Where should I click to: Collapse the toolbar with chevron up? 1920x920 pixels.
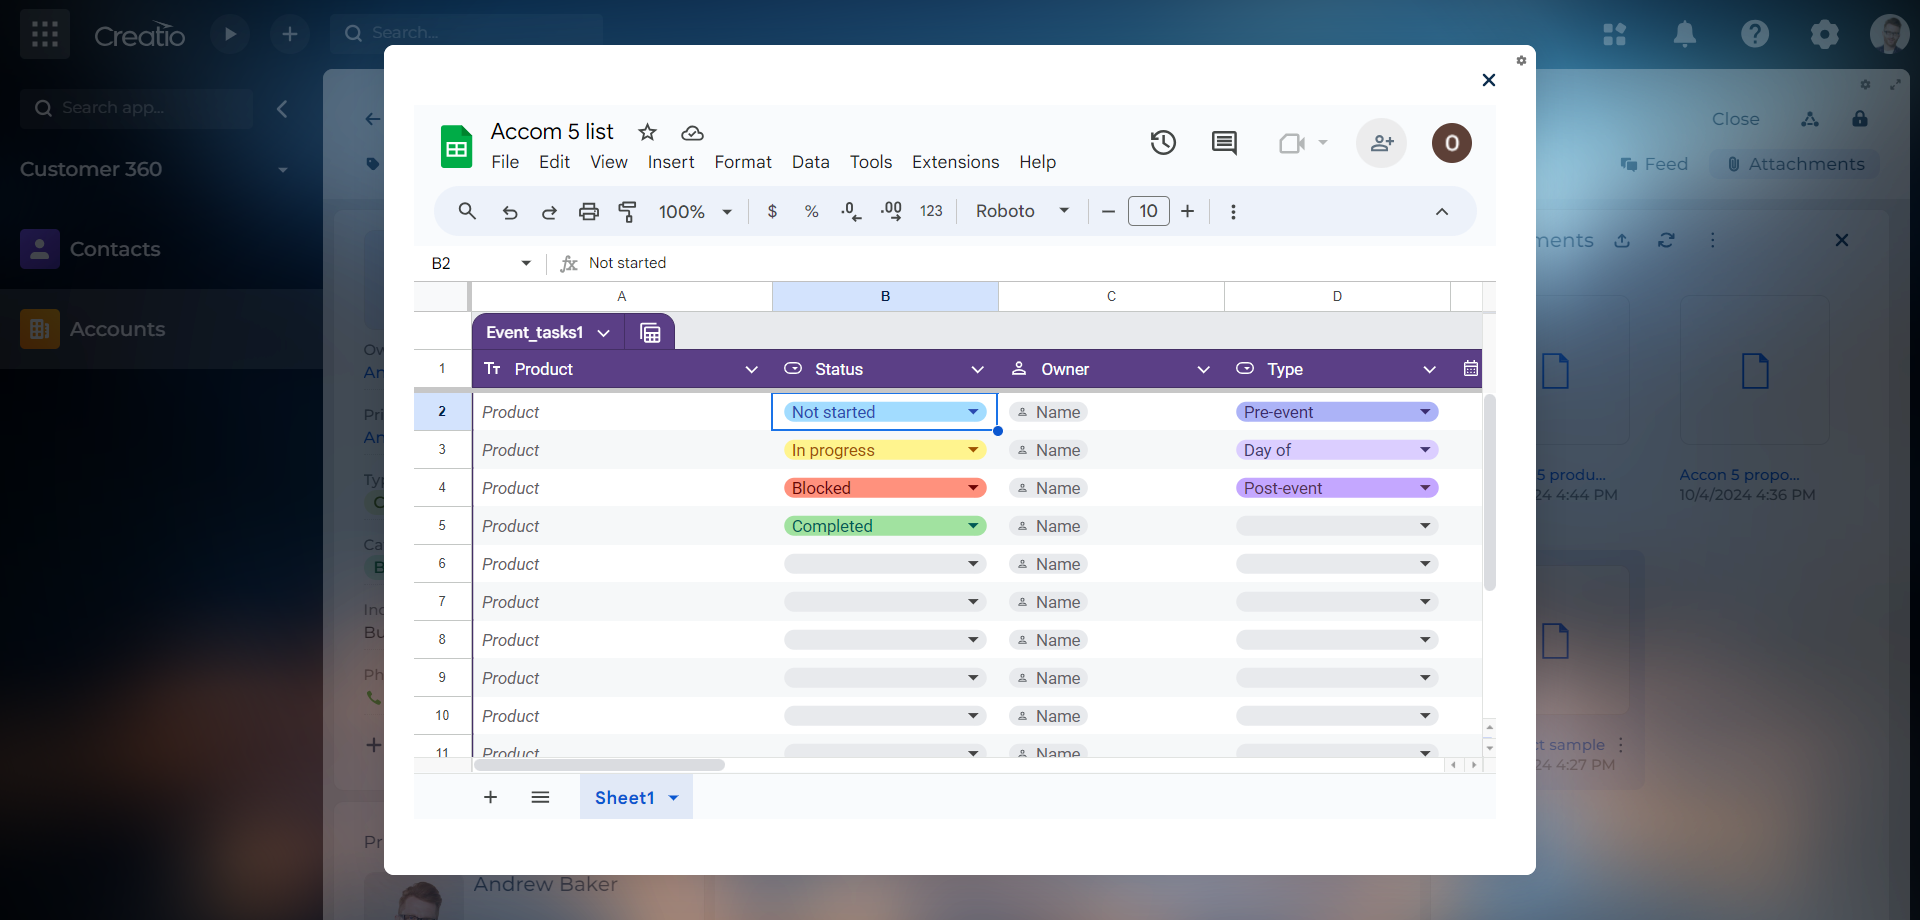click(1441, 212)
